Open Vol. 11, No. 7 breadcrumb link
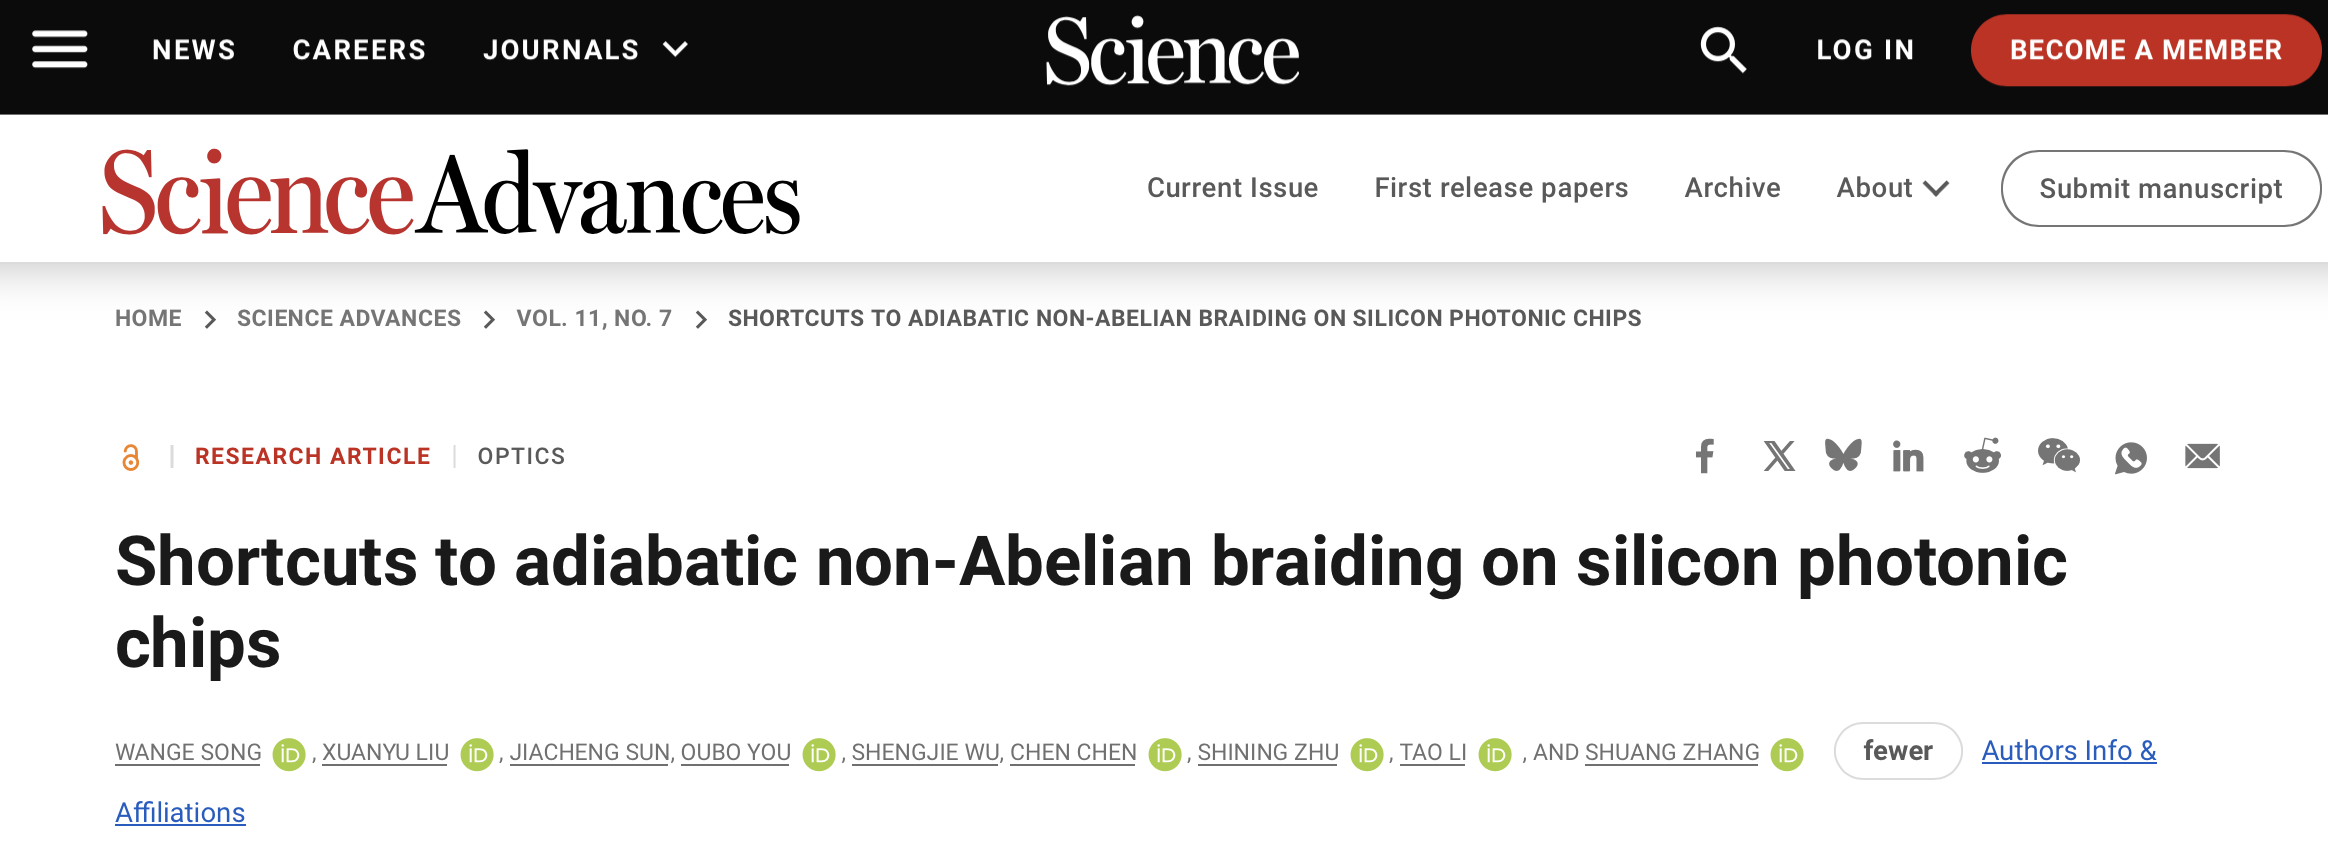This screenshot has height=858, width=2328. point(594,318)
